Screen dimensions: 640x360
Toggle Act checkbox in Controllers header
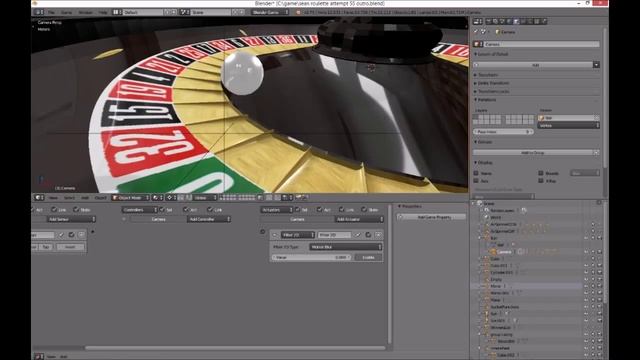[x=186, y=209]
